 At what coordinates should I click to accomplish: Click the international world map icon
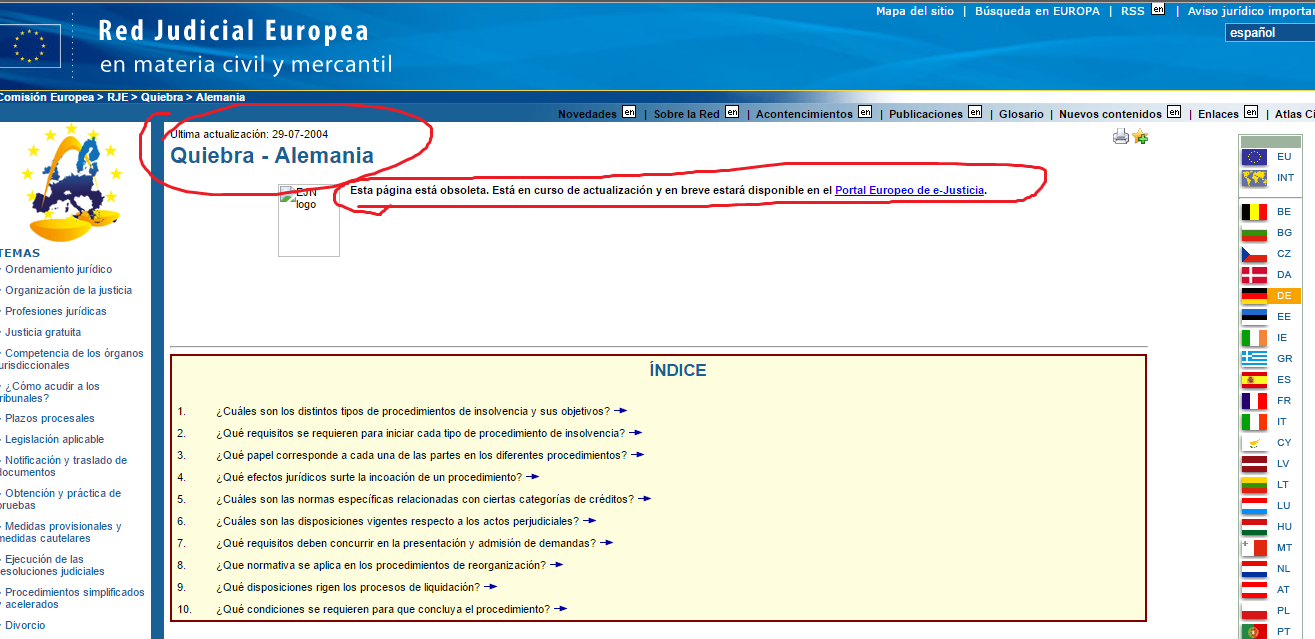tap(1254, 178)
